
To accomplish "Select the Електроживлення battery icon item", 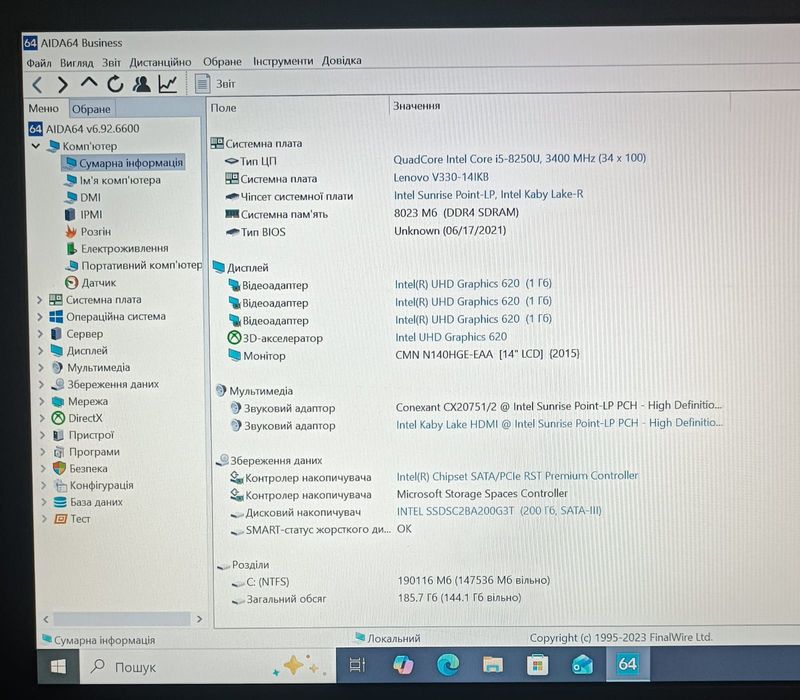I will 72,248.
